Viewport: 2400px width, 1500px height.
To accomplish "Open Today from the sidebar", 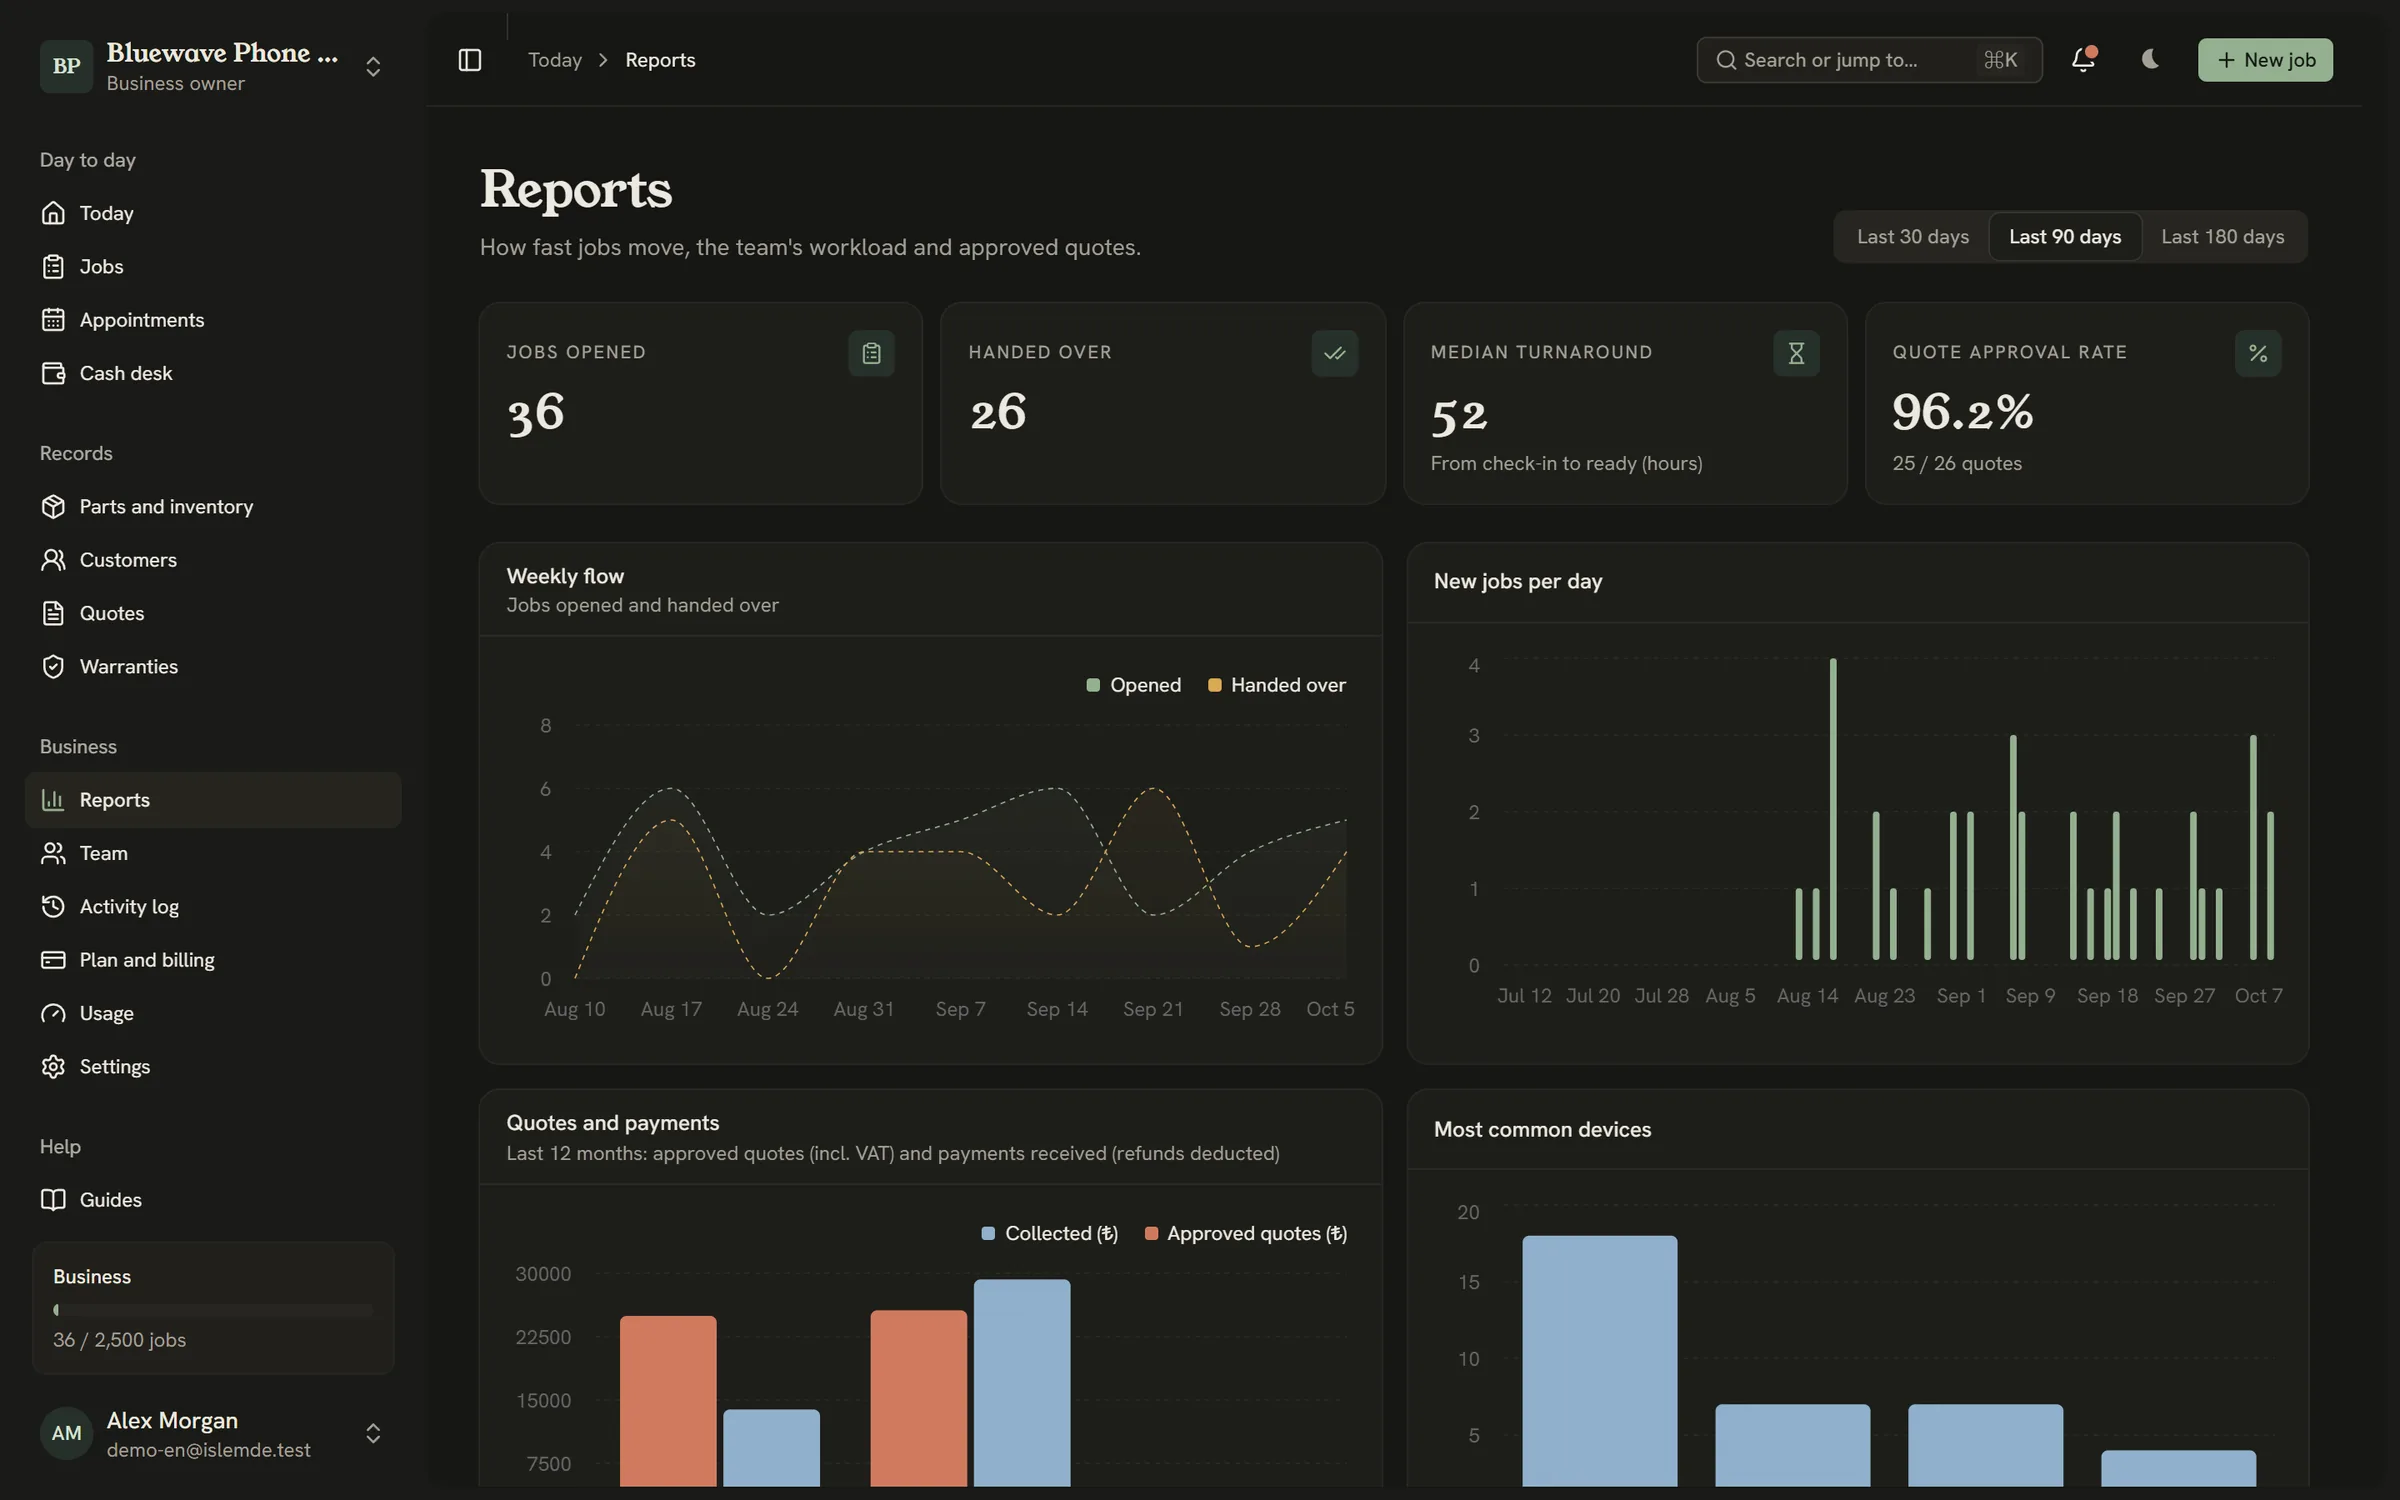I will [213, 213].
